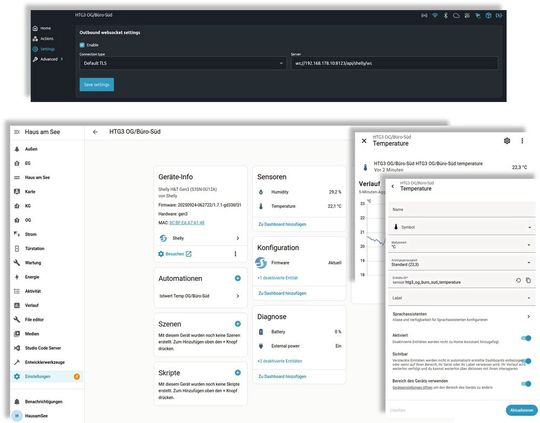
Task: Click the Name field in entity settings
Action: click(461, 209)
